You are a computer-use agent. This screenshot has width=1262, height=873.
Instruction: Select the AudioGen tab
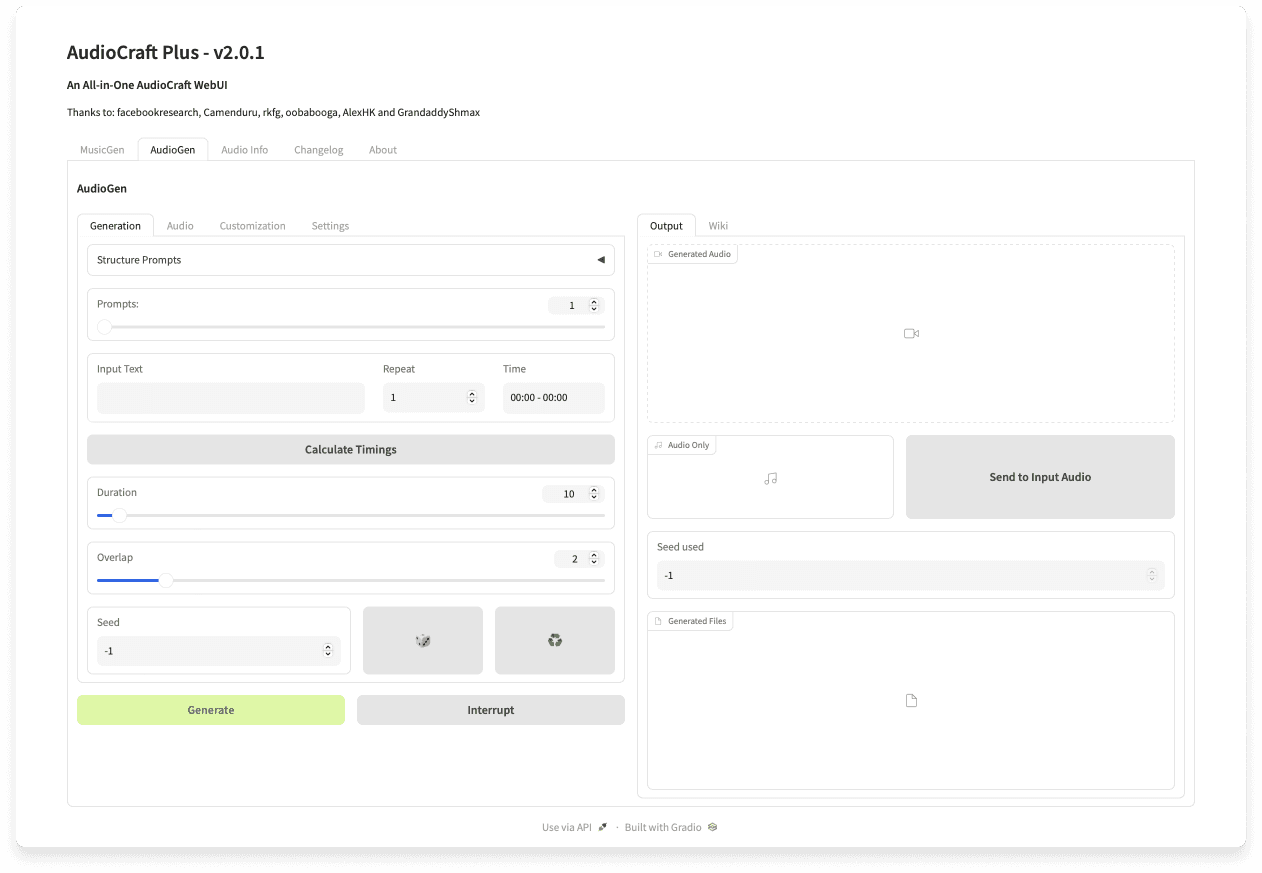pyautogui.click(x=173, y=150)
